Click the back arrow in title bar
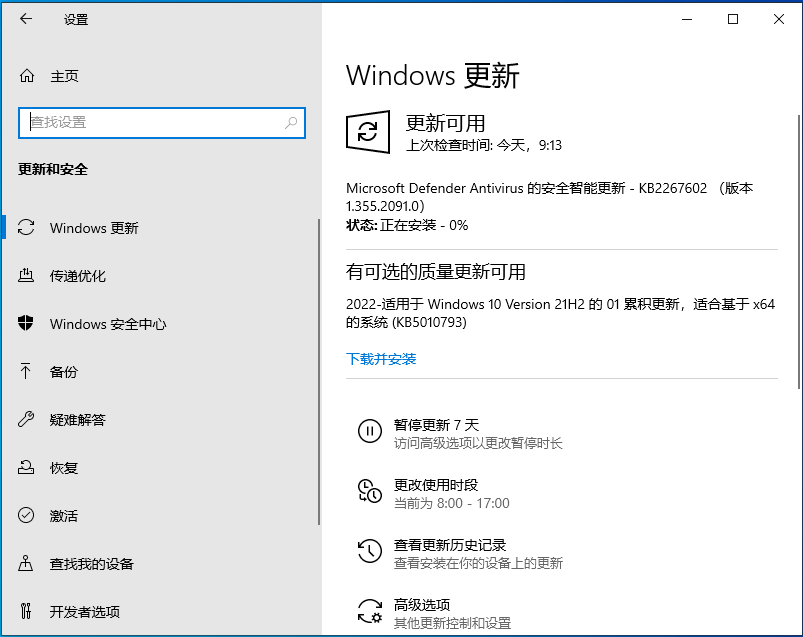 tap(26, 19)
